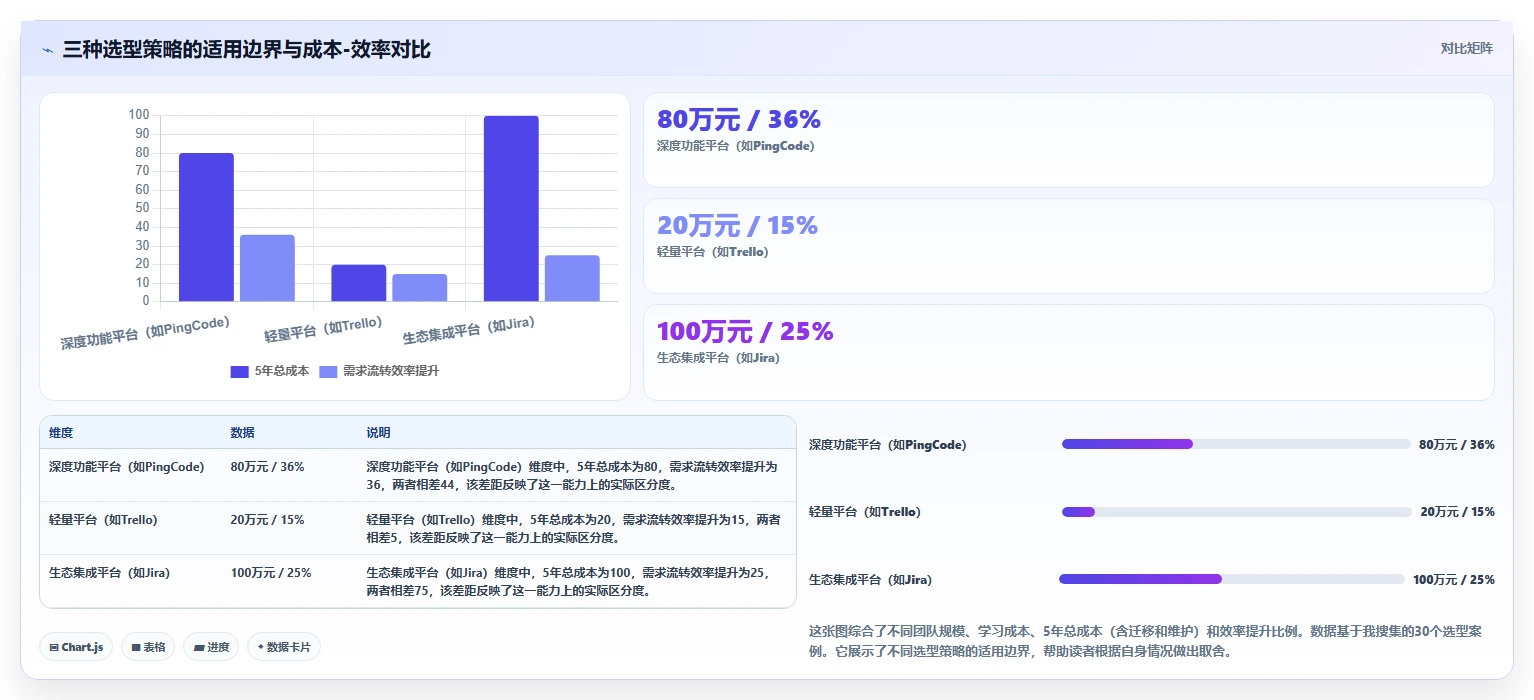Click the Trello 5年总成本 bar

[358, 283]
